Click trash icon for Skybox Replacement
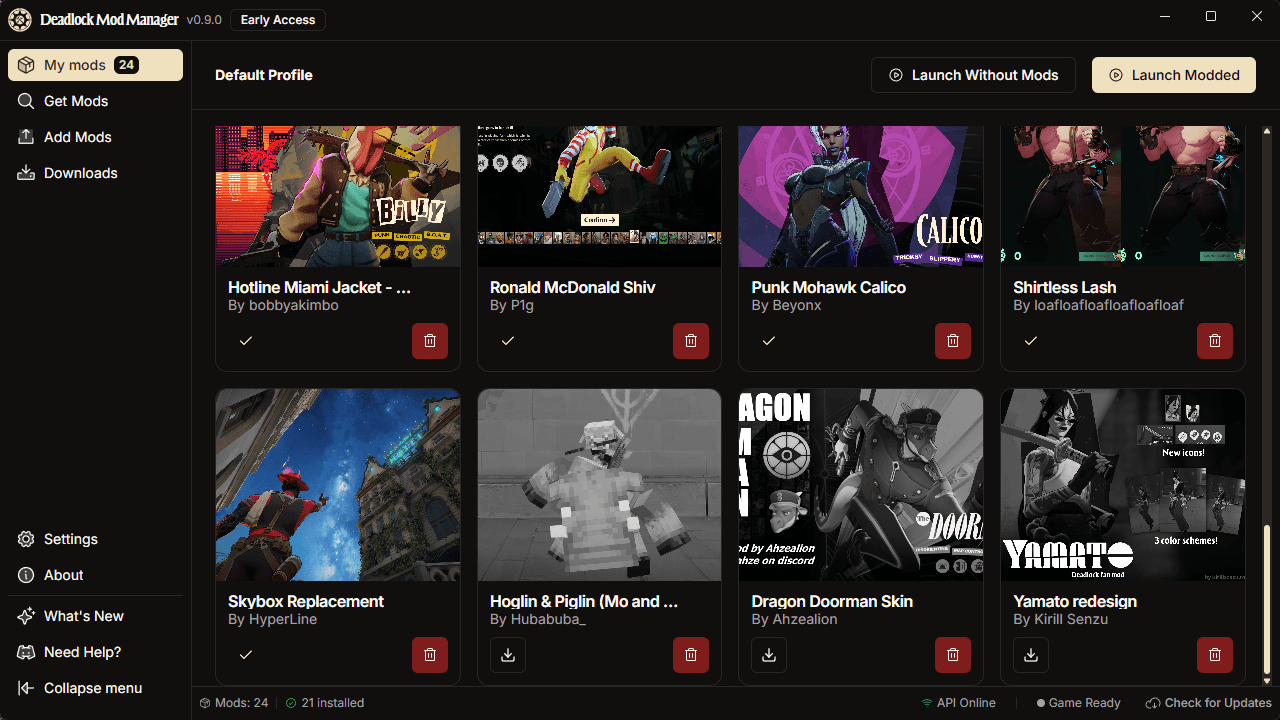 tap(430, 655)
